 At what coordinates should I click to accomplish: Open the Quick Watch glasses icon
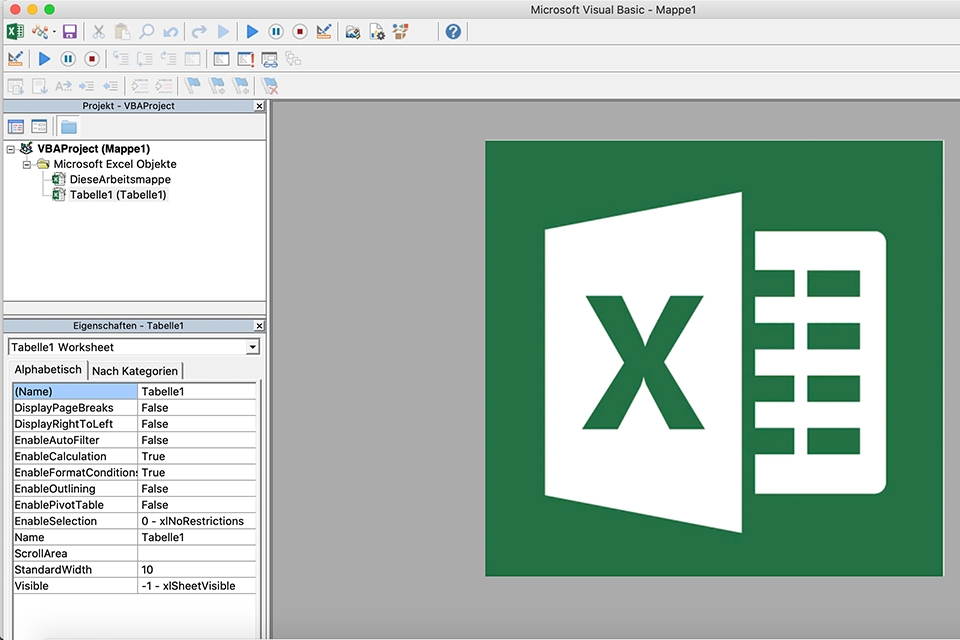[x=269, y=59]
